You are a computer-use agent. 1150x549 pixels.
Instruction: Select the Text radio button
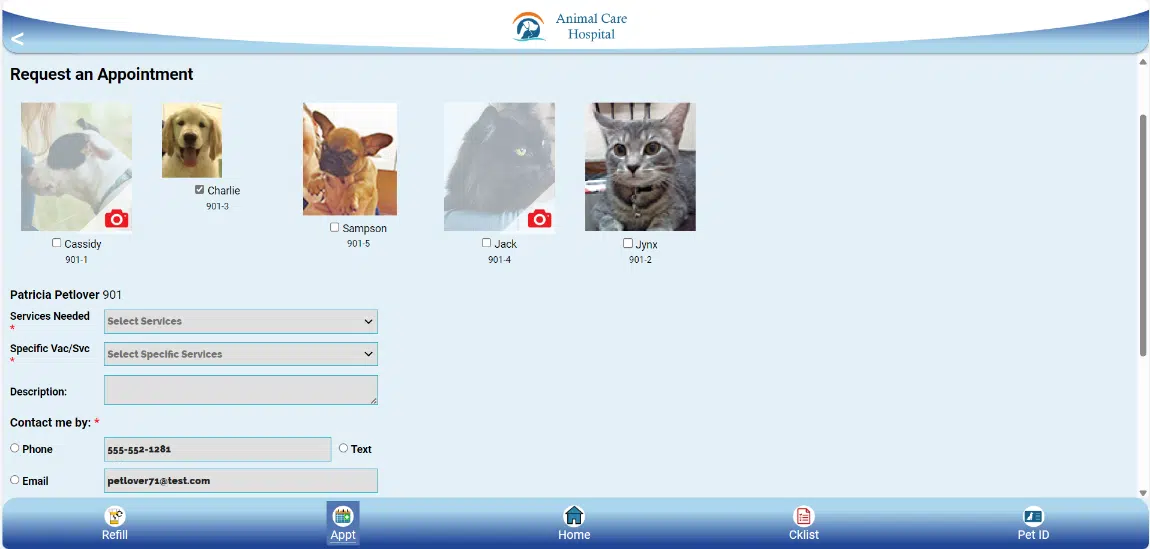344,449
